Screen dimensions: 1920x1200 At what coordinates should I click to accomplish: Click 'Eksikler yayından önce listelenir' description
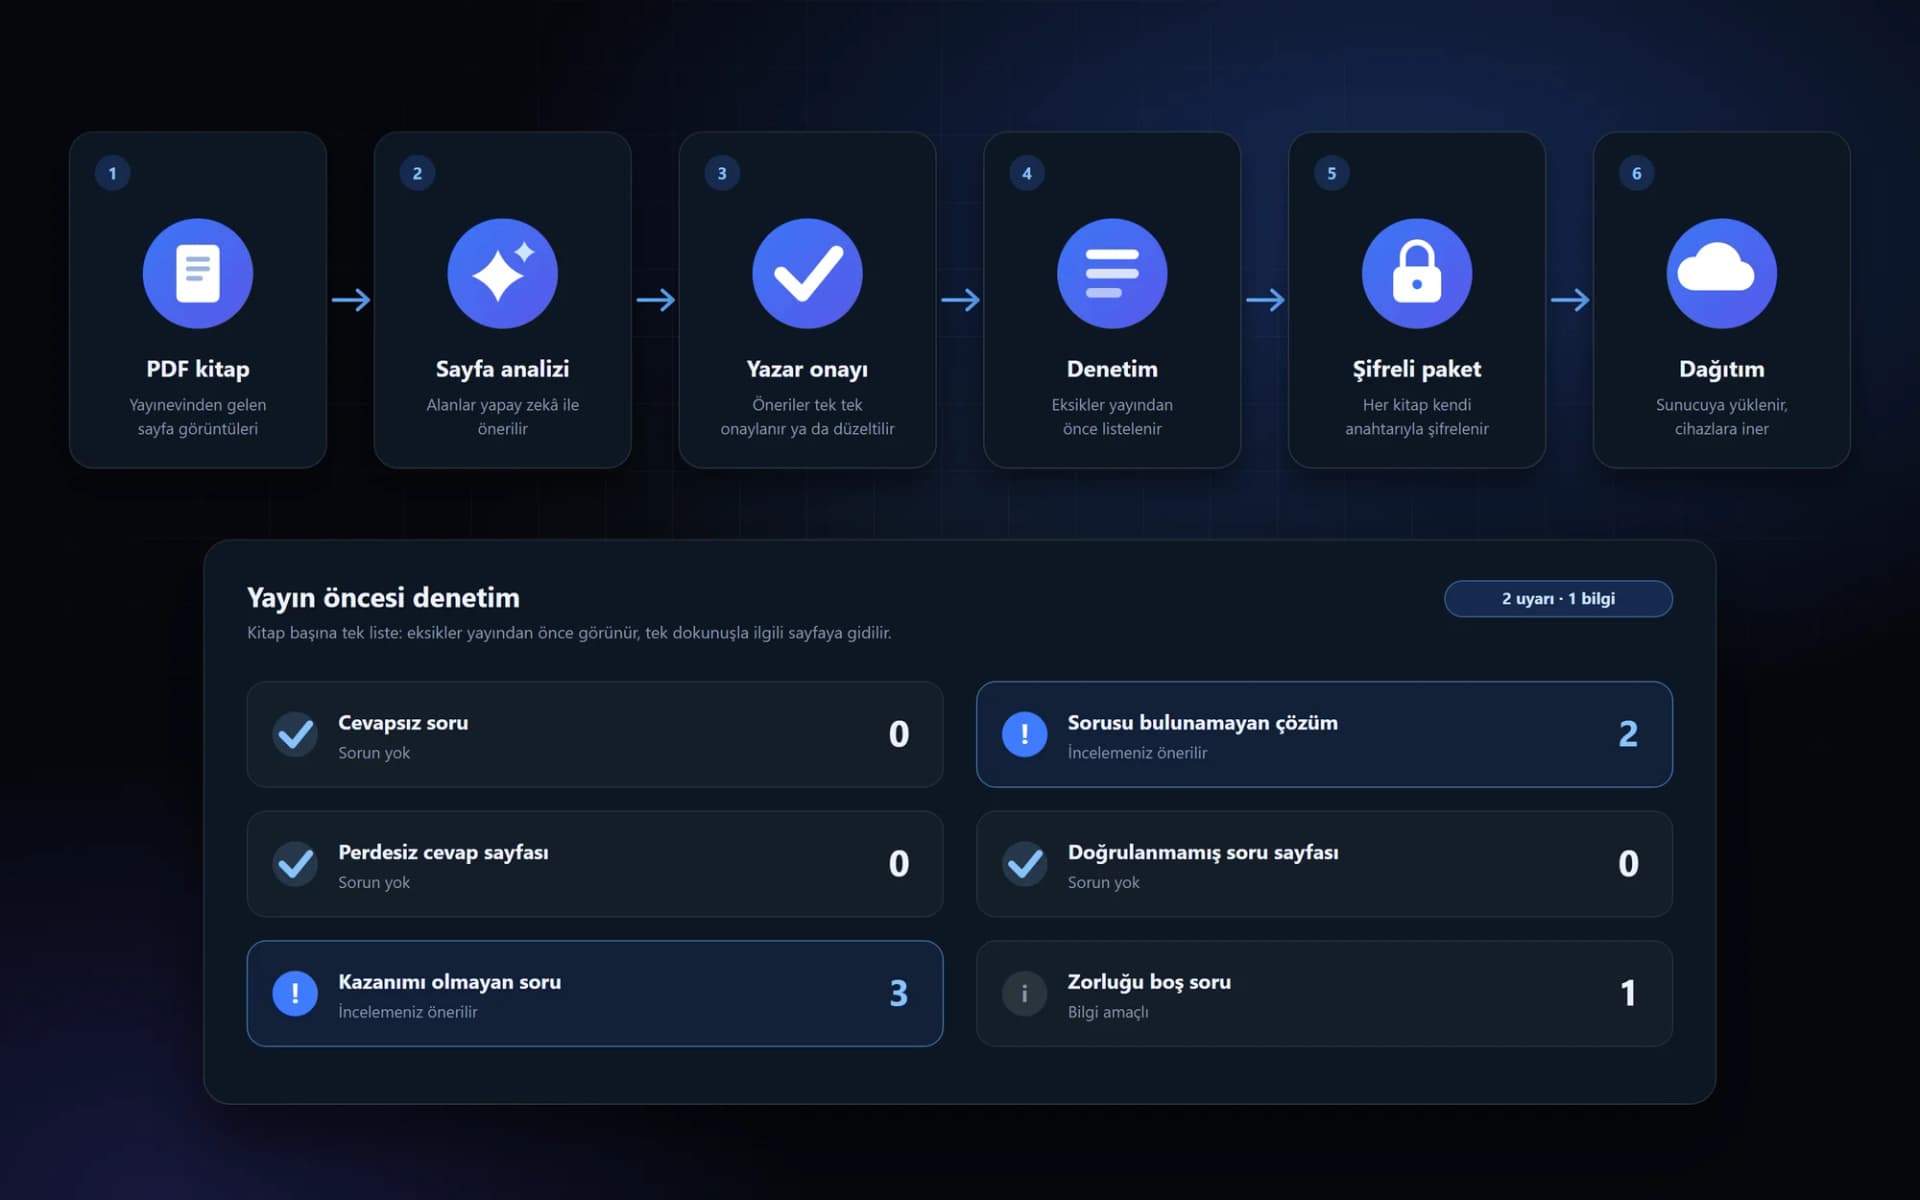tap(1112, 417)
